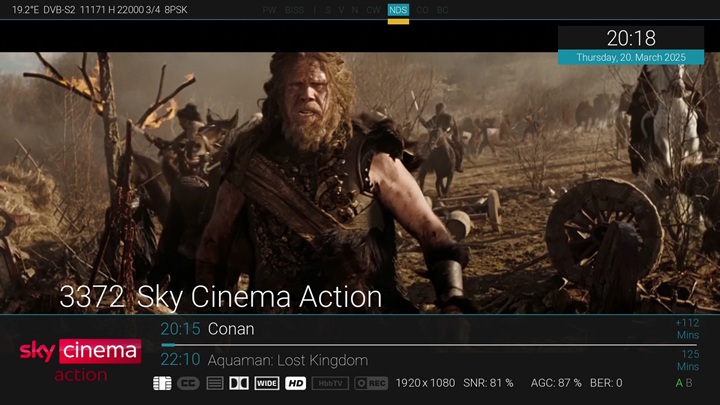Viewport: 720px width, 405px height.
Task: Click the teletext lines icon
Action: pos(214,383)
